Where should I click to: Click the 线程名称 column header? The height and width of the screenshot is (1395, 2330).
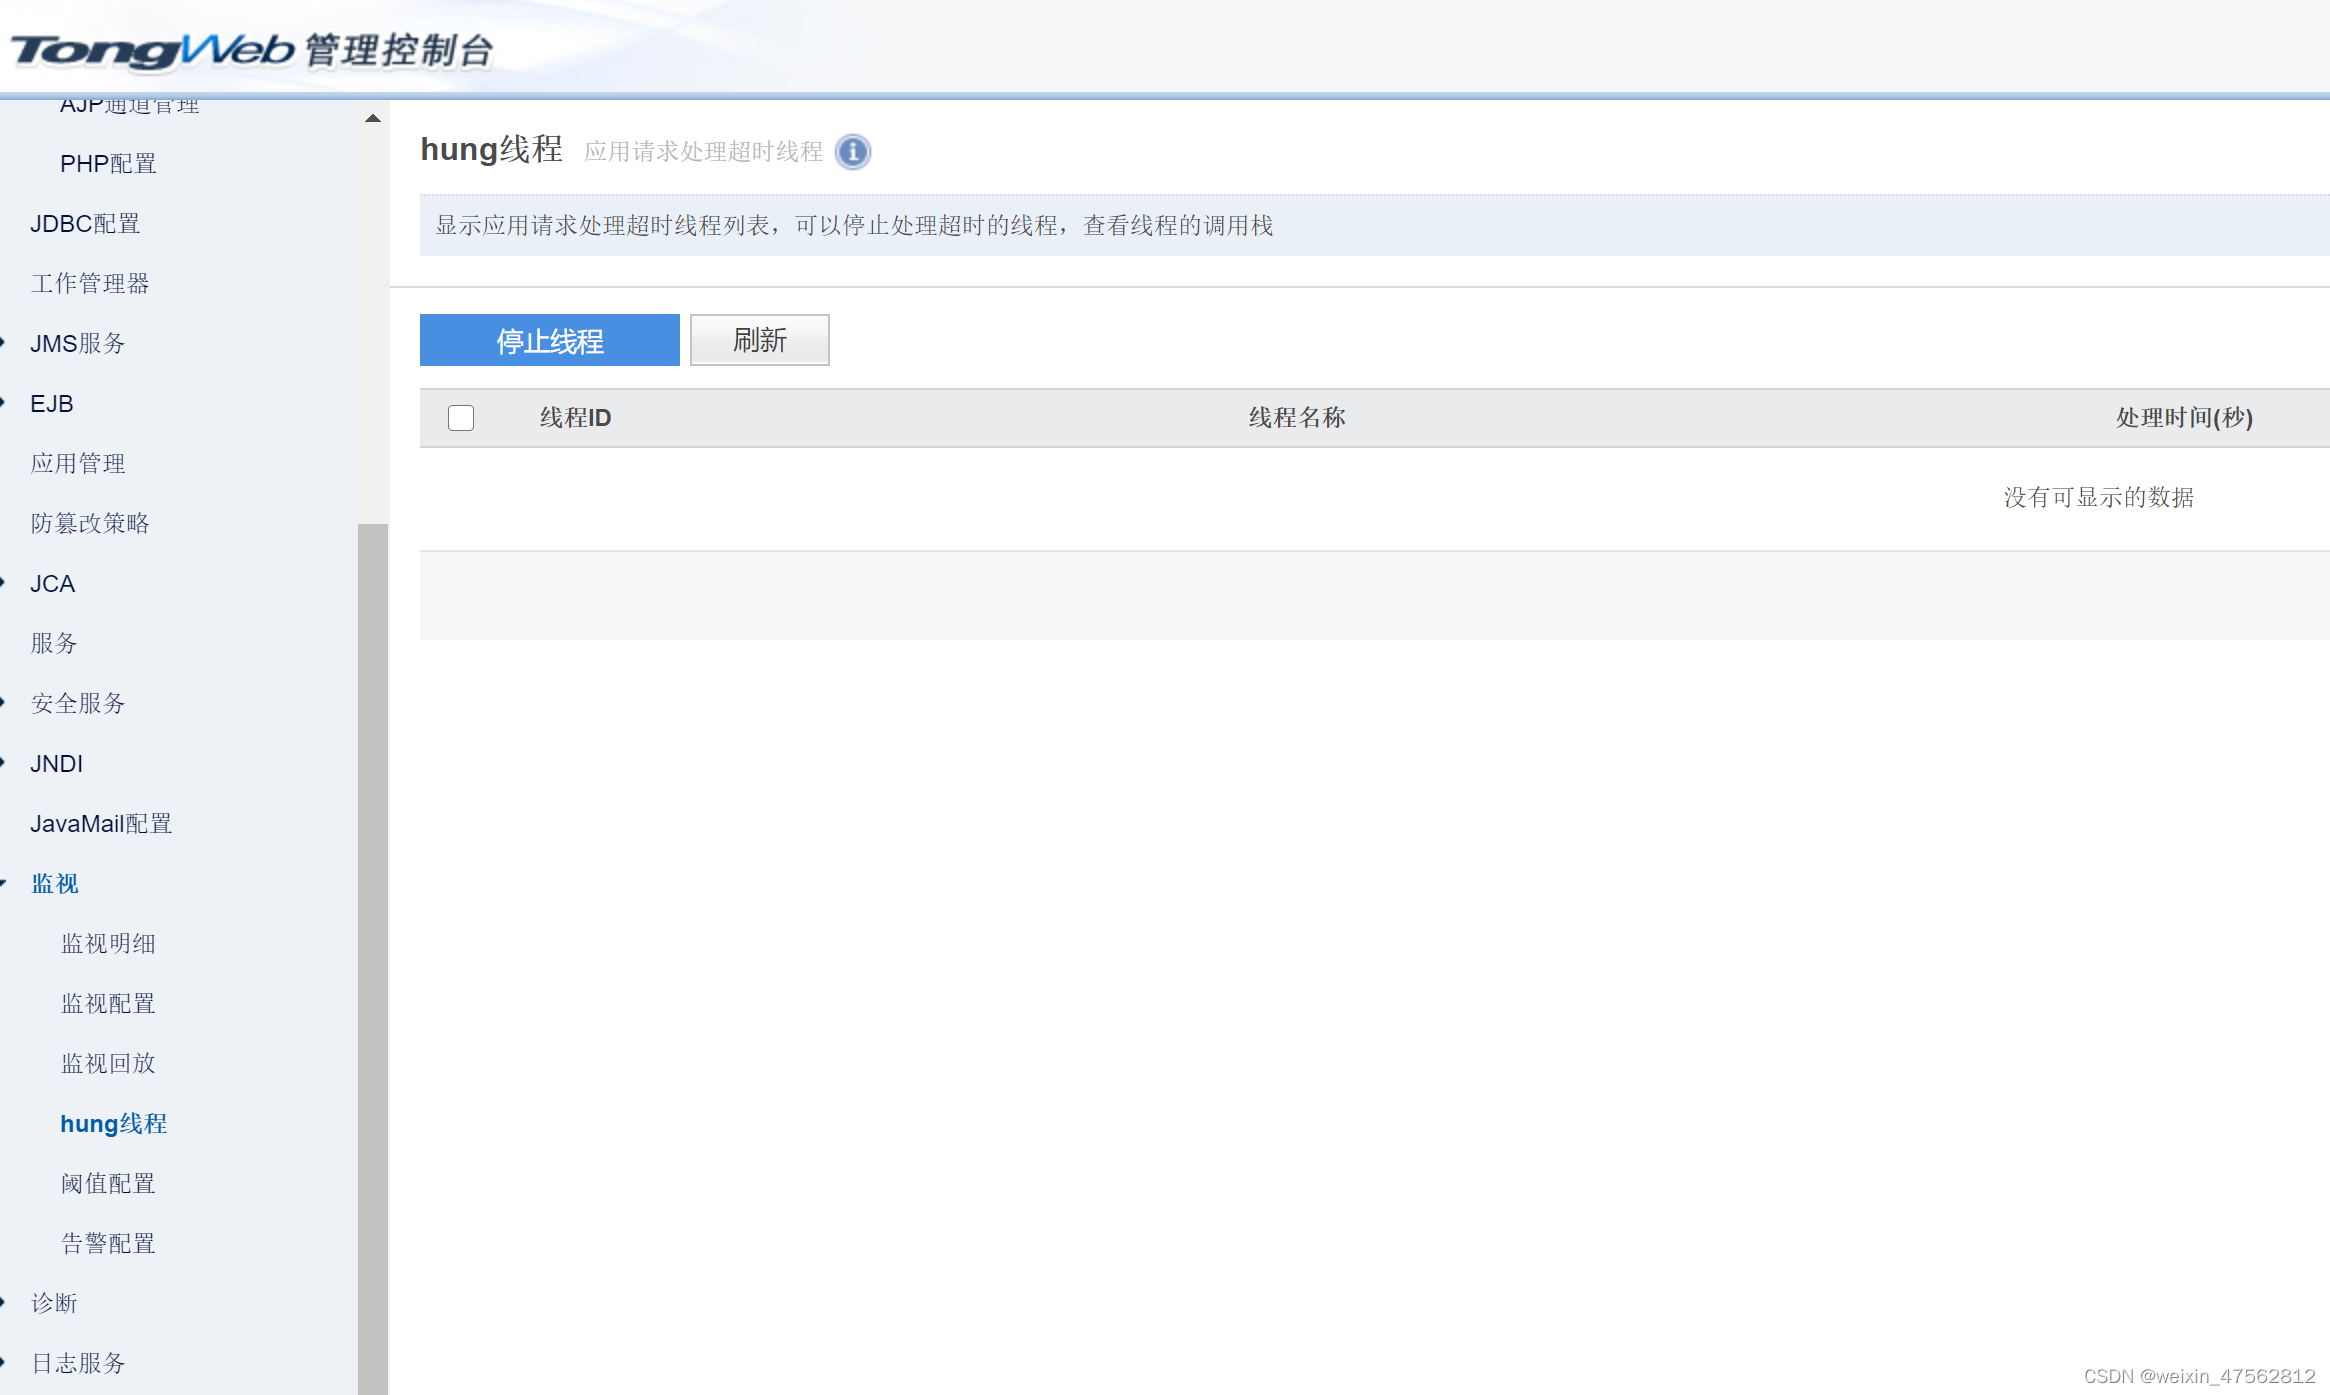[1297, 418]
